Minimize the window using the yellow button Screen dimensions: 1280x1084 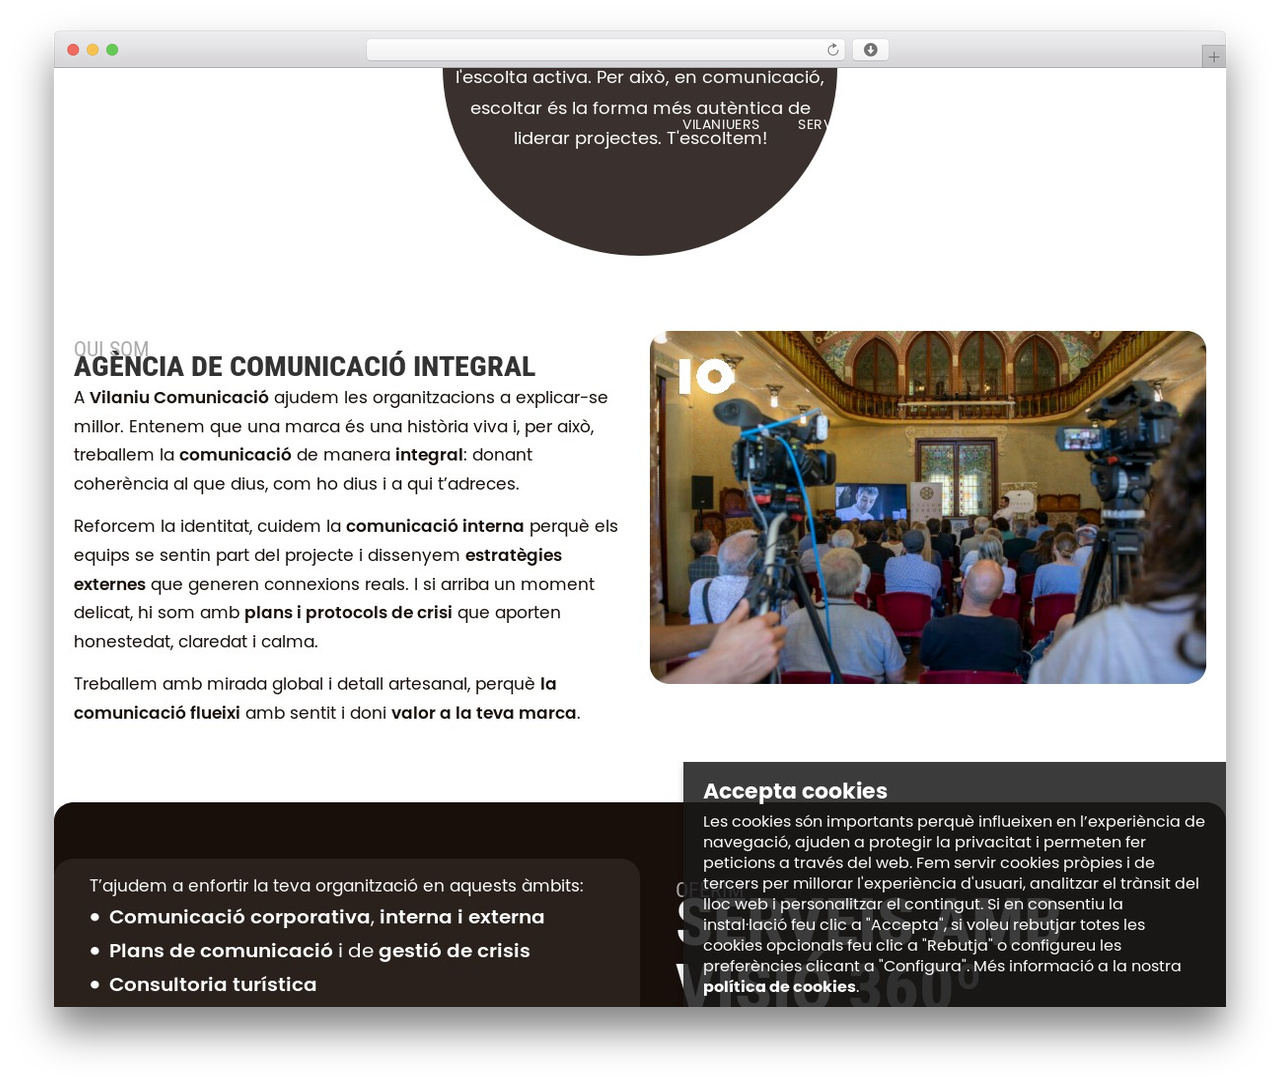pyautogui.click(x=93, y=50)
